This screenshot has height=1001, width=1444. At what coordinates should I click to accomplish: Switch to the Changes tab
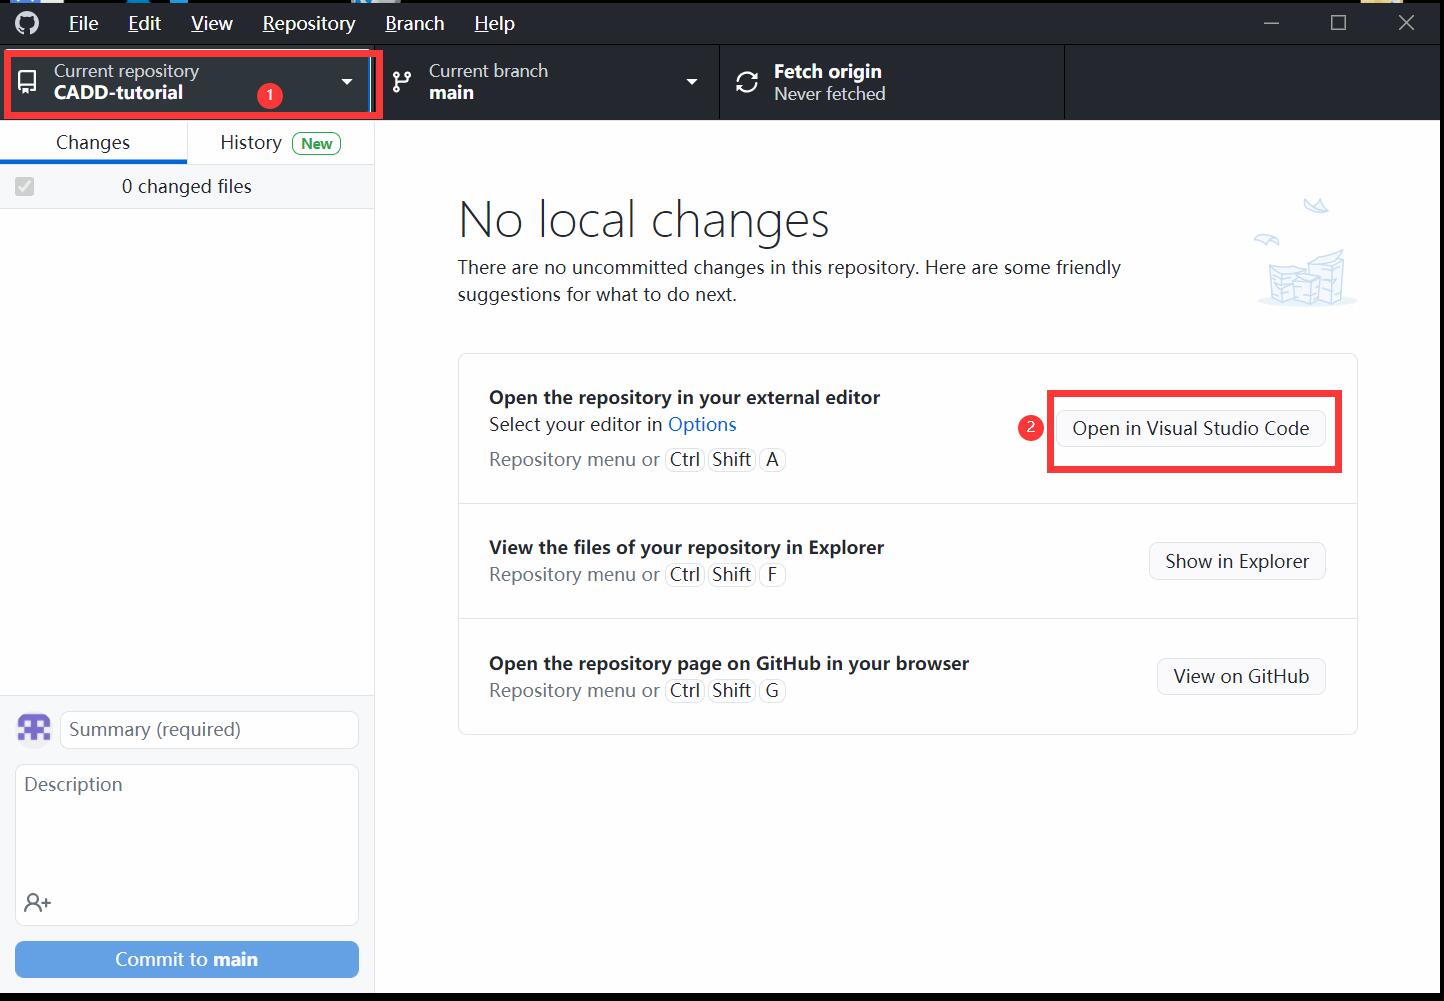[93, 142]
